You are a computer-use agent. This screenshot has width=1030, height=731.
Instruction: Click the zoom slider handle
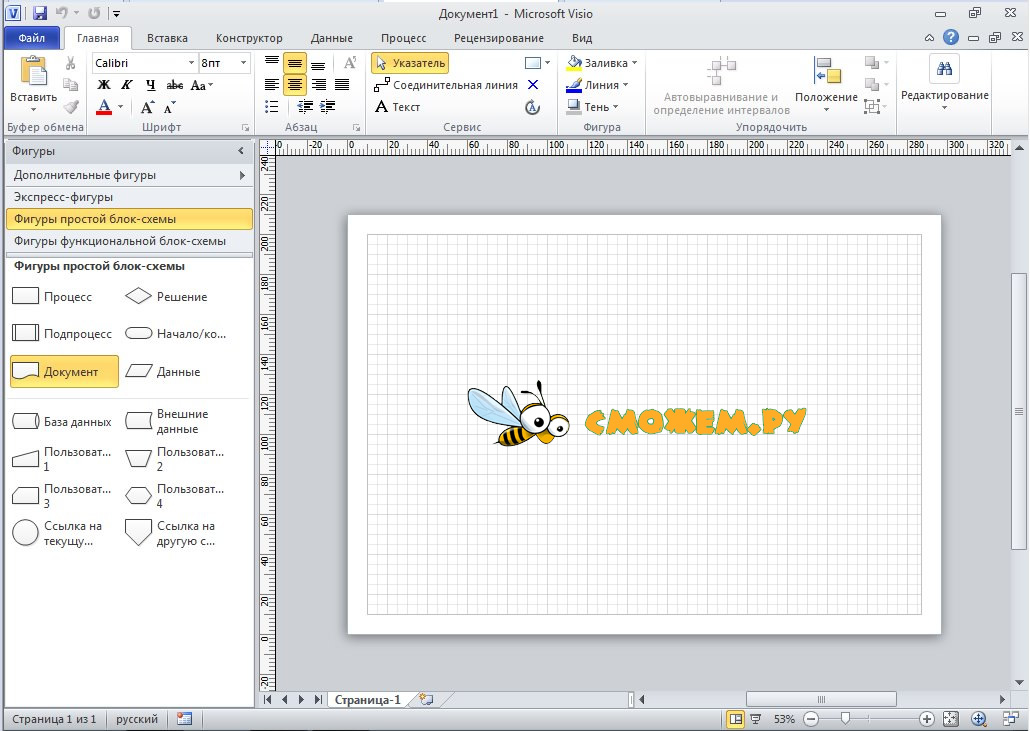[845, 719]
